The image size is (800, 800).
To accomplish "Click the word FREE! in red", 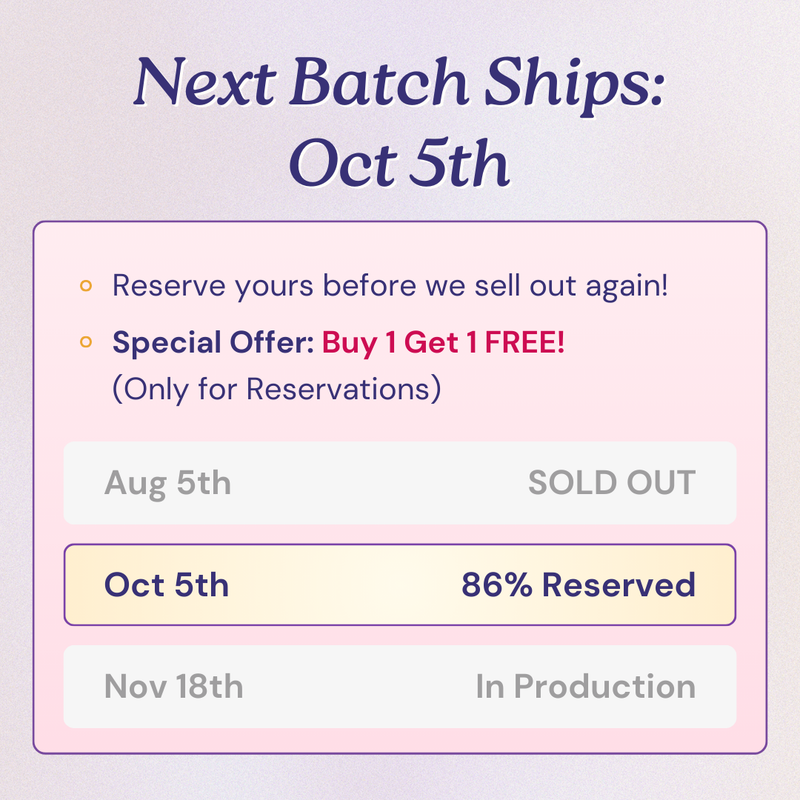I will click(x=524, y=342).
